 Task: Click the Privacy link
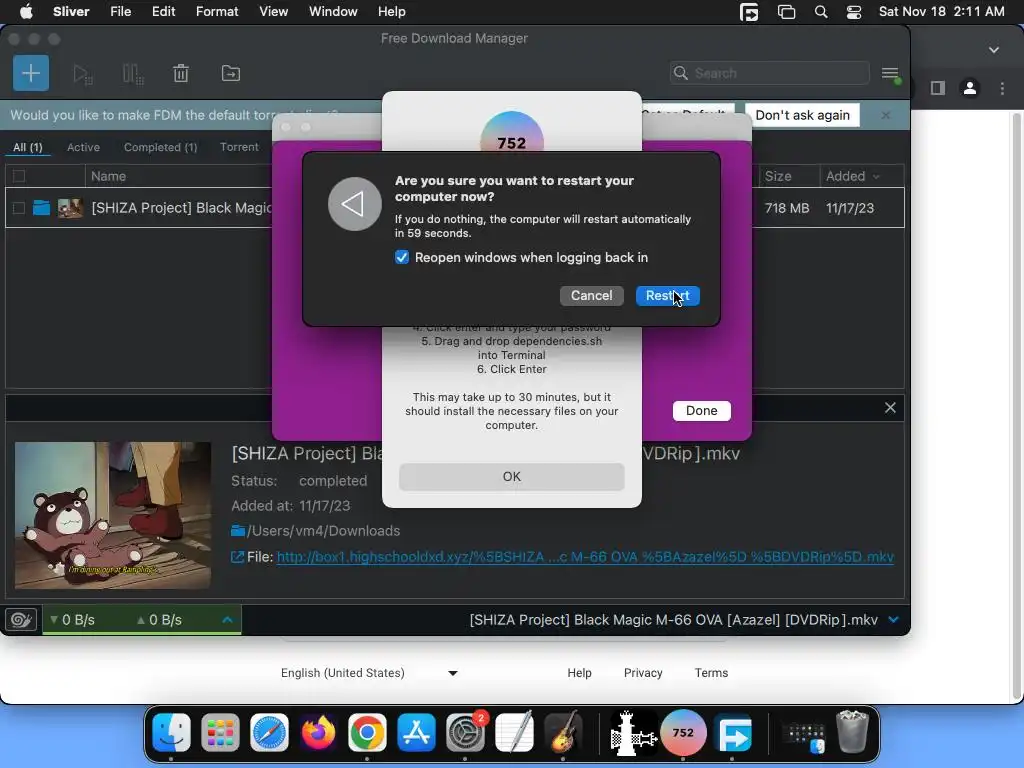(x=643, y=673)
